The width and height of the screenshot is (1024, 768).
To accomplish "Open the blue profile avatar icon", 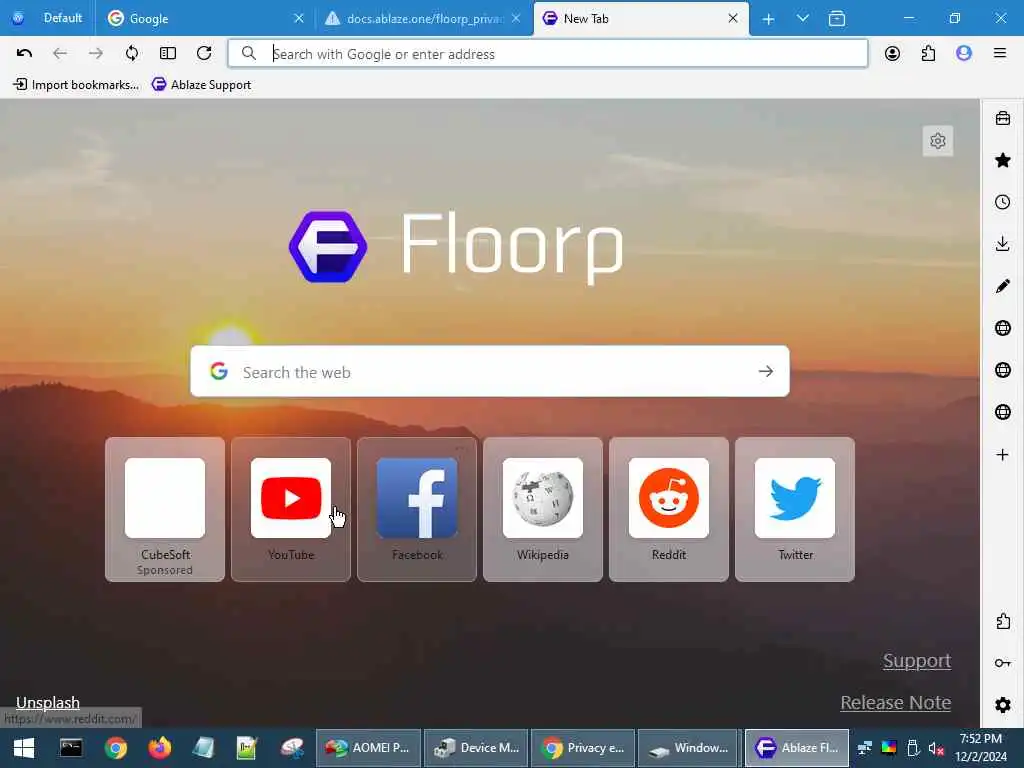I will 964,54.
